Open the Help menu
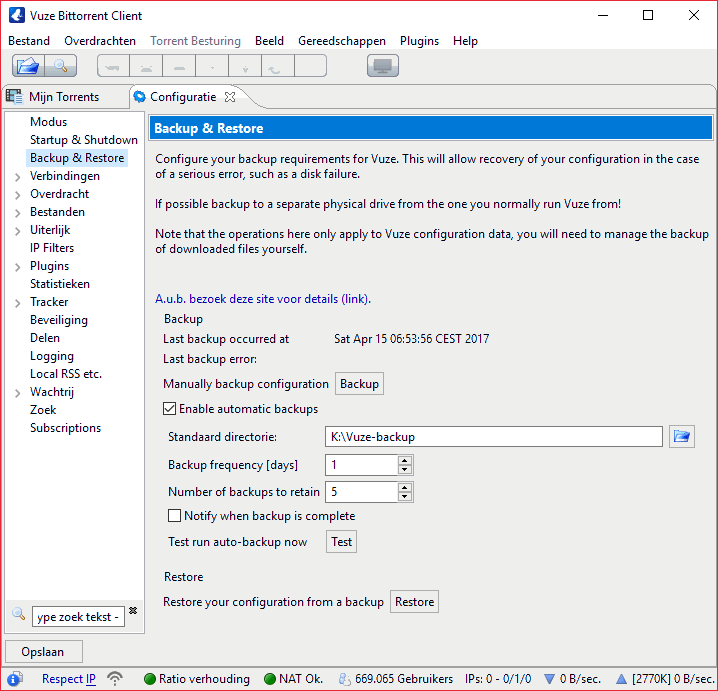The image size is (718, 691). [465, 41]
